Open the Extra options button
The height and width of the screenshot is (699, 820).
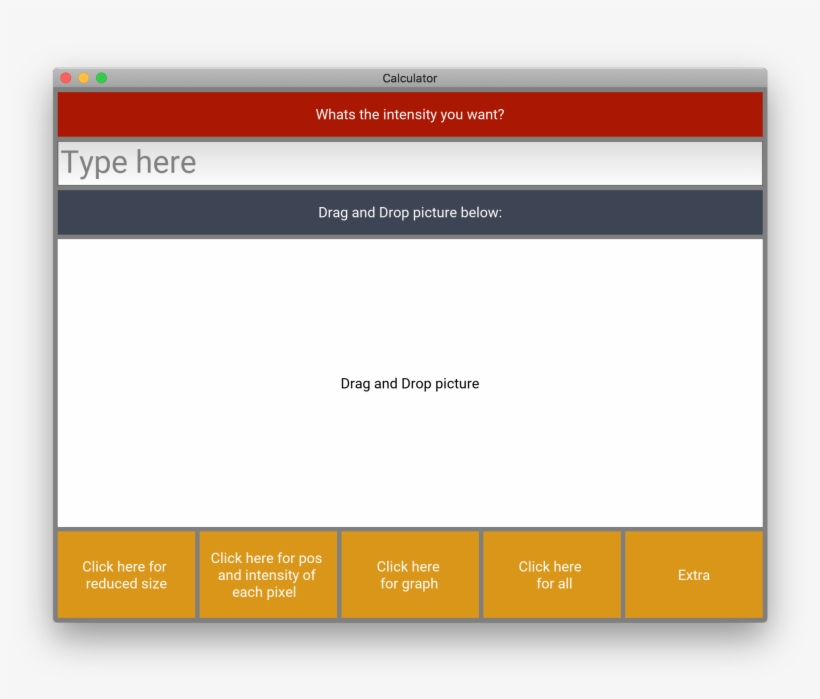point(693,575)
